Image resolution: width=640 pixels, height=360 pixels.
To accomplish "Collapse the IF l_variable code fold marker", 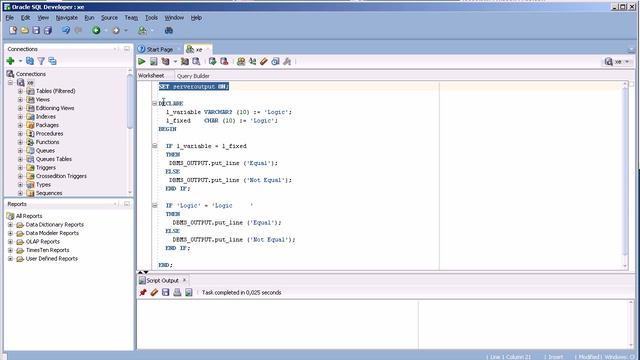I will [x=155, y=146].
